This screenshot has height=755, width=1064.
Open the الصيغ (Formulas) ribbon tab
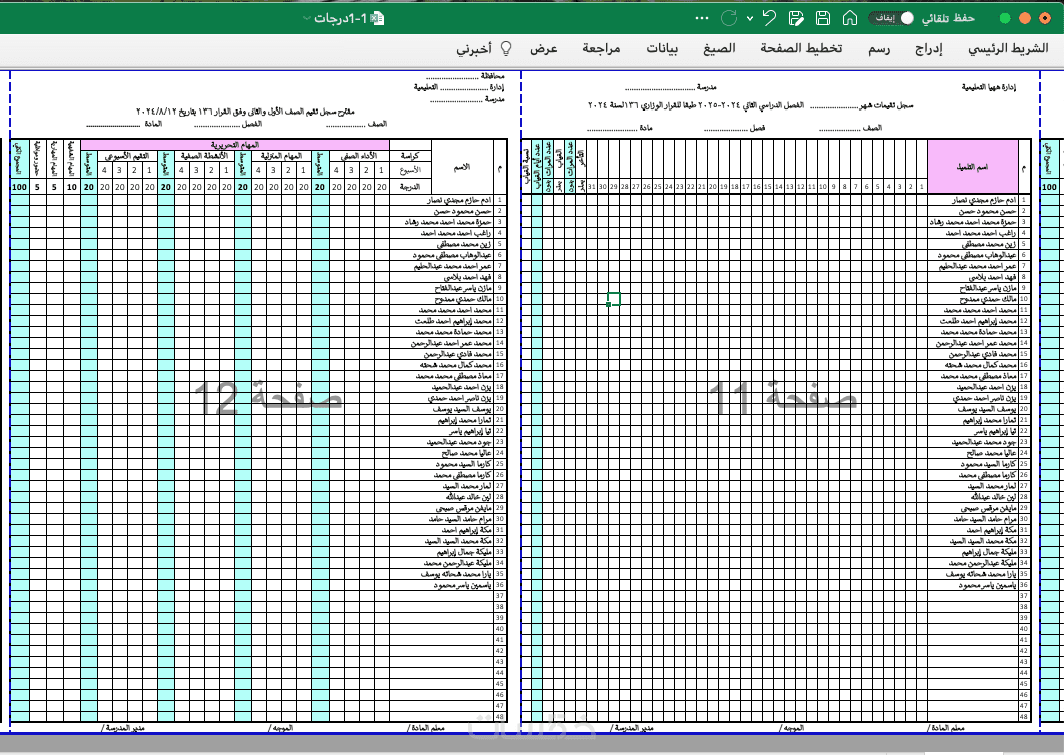[719, 48]
